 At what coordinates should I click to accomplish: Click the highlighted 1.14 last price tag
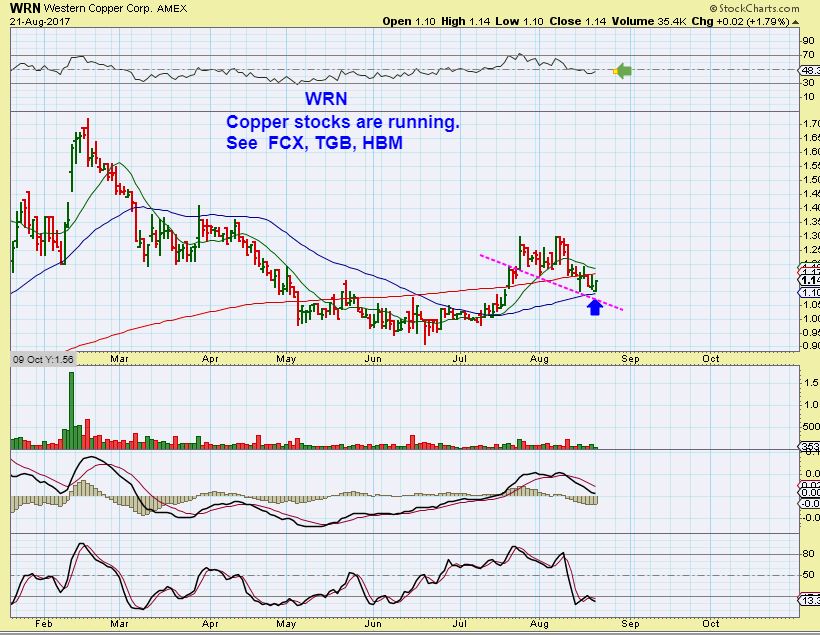pos(810,281)
